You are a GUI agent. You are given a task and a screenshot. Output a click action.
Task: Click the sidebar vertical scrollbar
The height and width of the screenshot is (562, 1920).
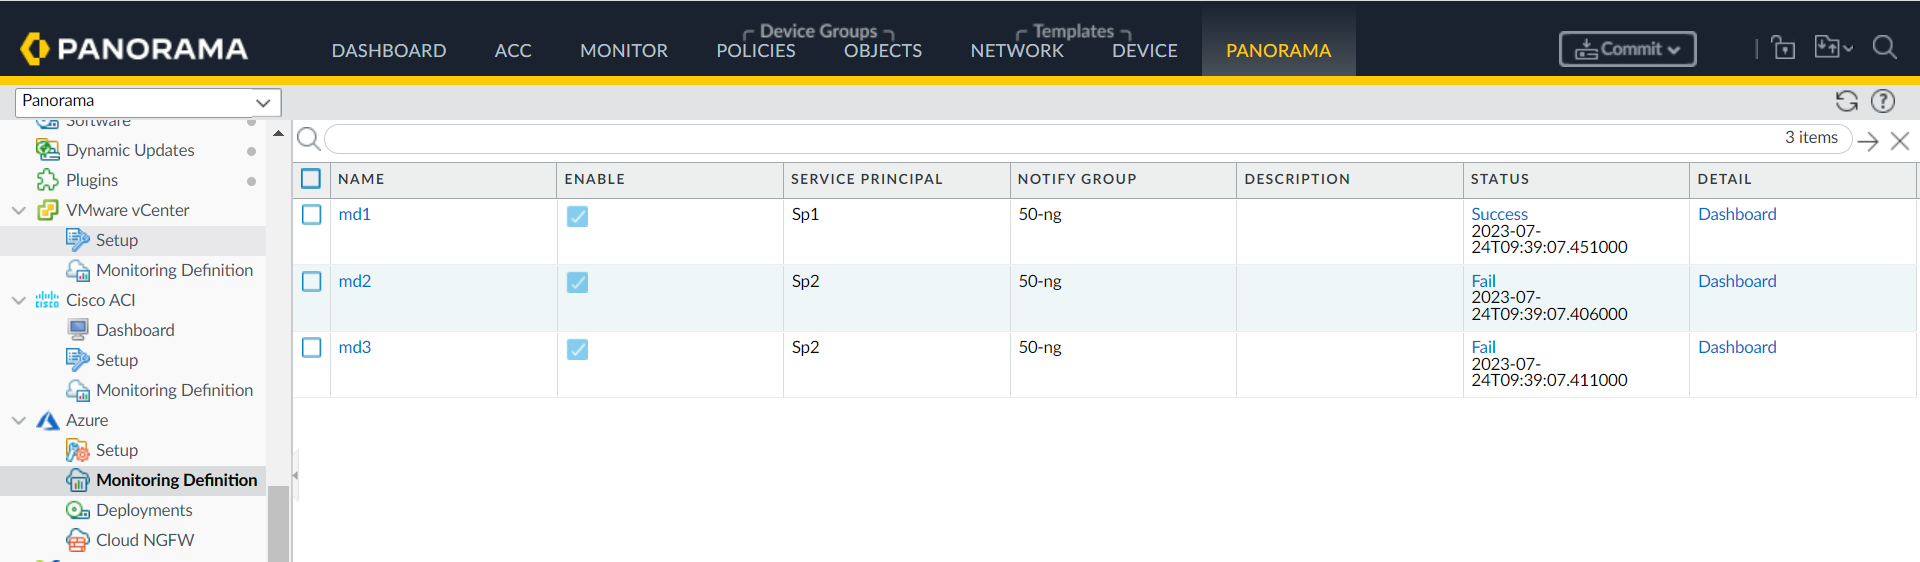[278, 520]
